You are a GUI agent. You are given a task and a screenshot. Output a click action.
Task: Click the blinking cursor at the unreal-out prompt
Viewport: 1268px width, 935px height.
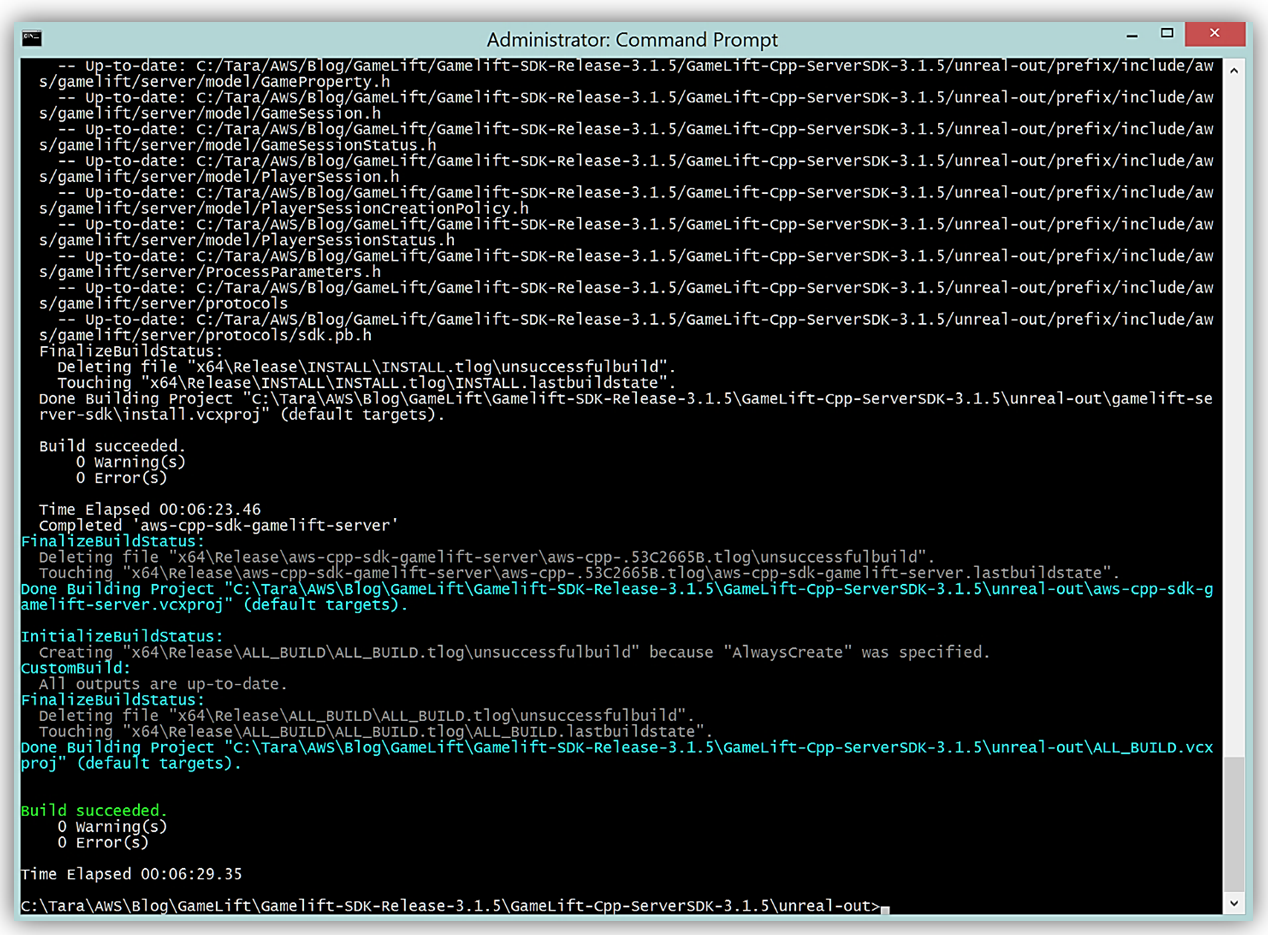pyautogui.click(x=885, y=907)
